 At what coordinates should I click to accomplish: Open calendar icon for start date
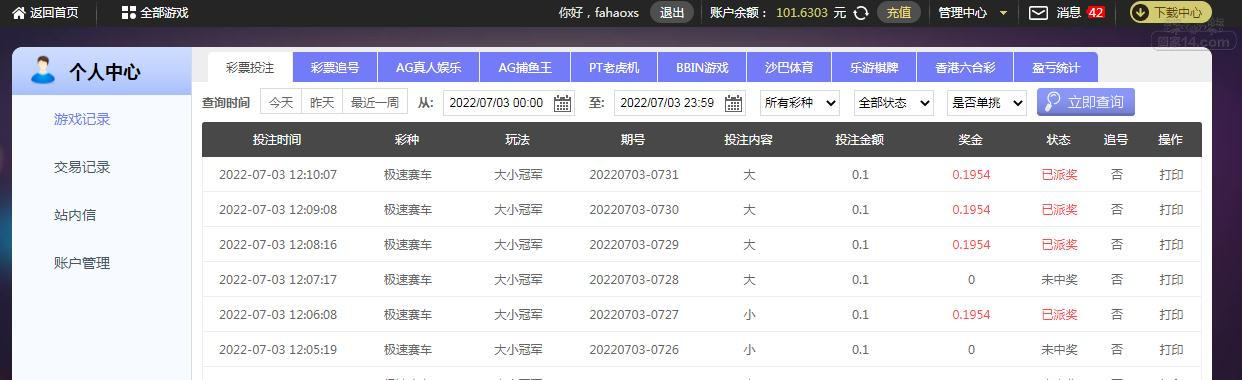pyautogui.click(x=562, y=102)
